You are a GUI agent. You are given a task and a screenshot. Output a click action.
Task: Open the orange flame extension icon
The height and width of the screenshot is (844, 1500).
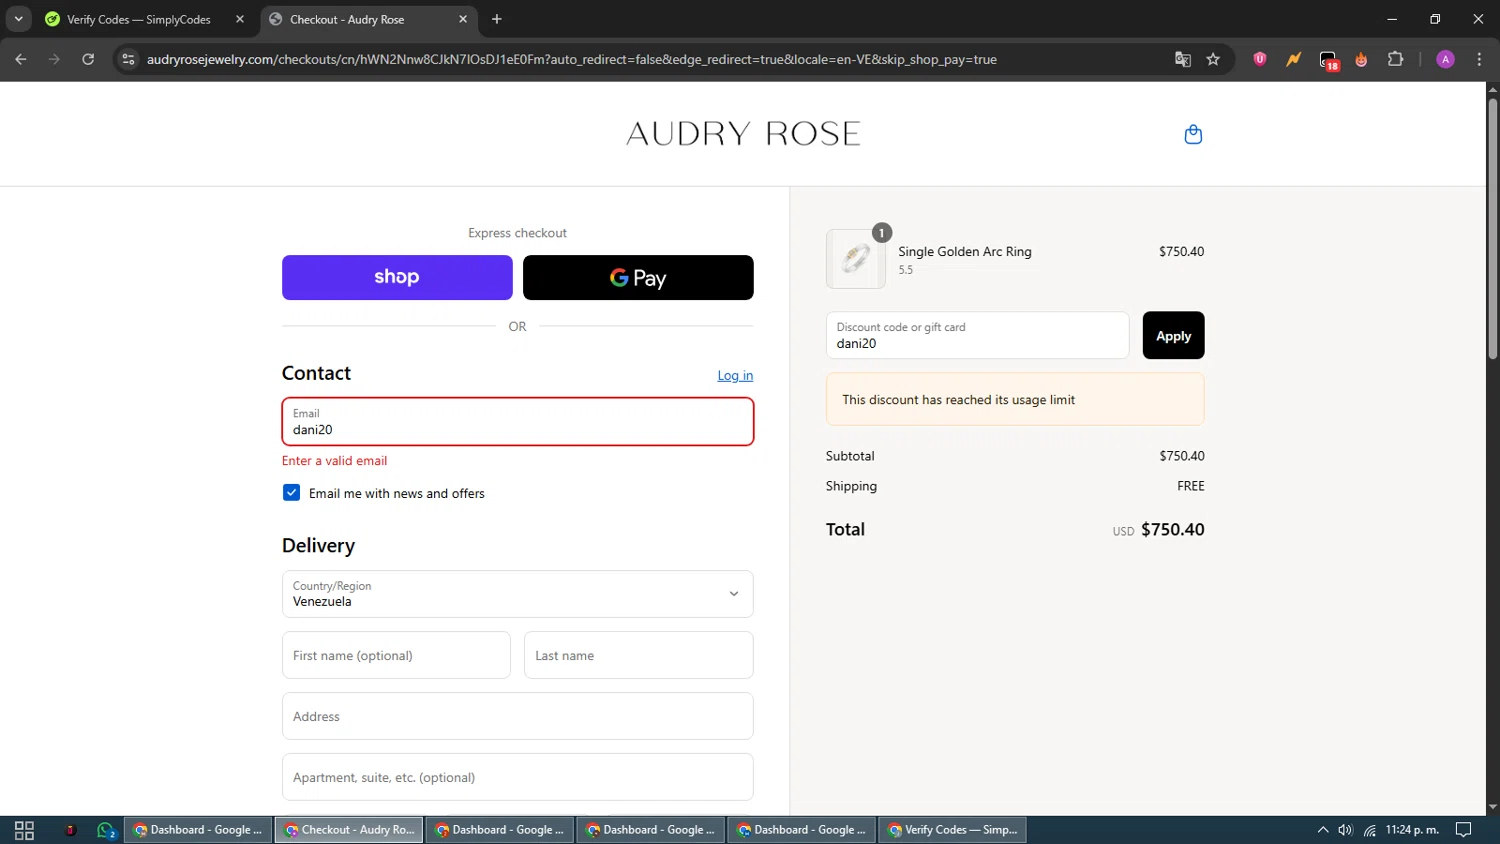point(1361,59)
